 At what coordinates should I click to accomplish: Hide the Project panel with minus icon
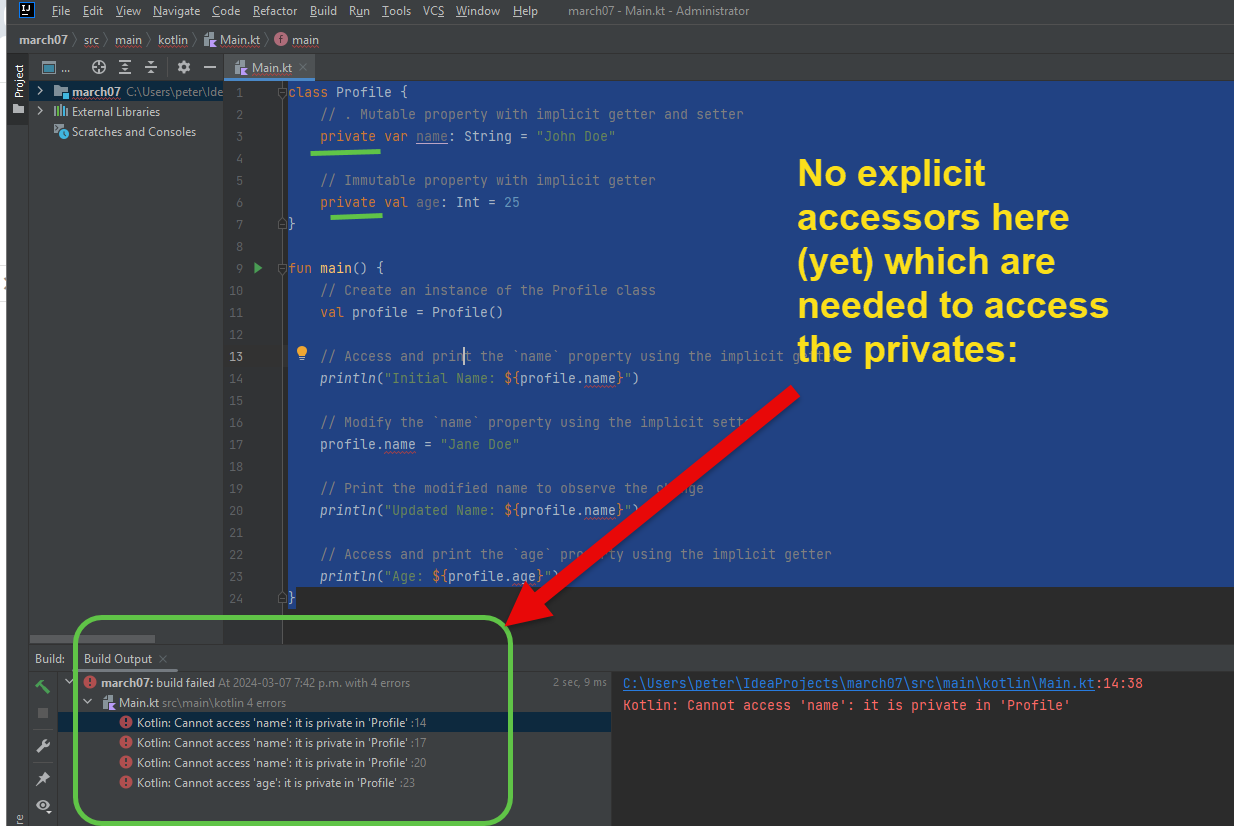click(x=210, y=67)
